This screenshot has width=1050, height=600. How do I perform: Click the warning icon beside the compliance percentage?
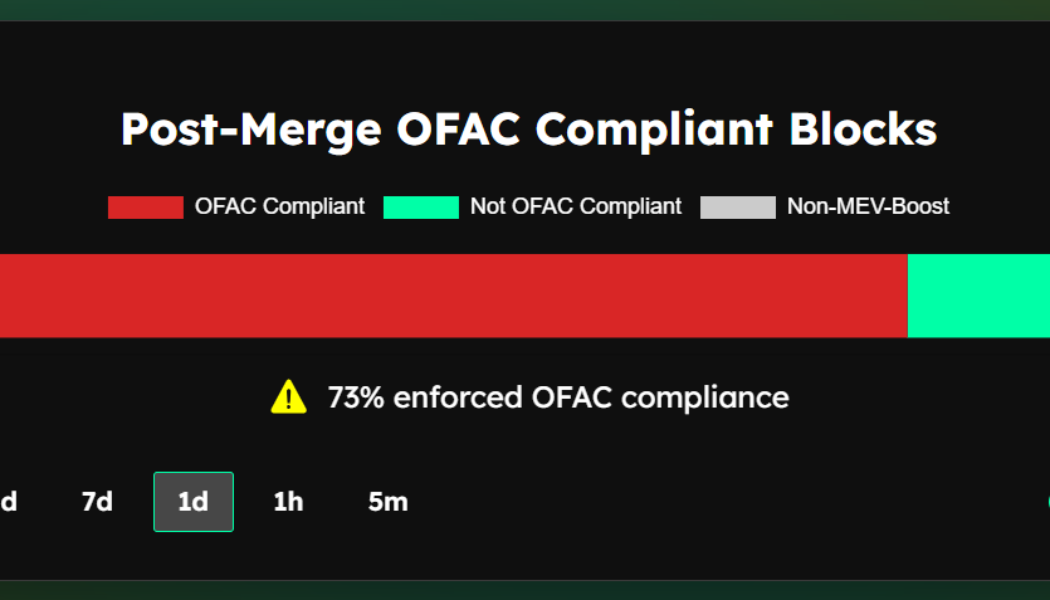click(x=290, y=396)
